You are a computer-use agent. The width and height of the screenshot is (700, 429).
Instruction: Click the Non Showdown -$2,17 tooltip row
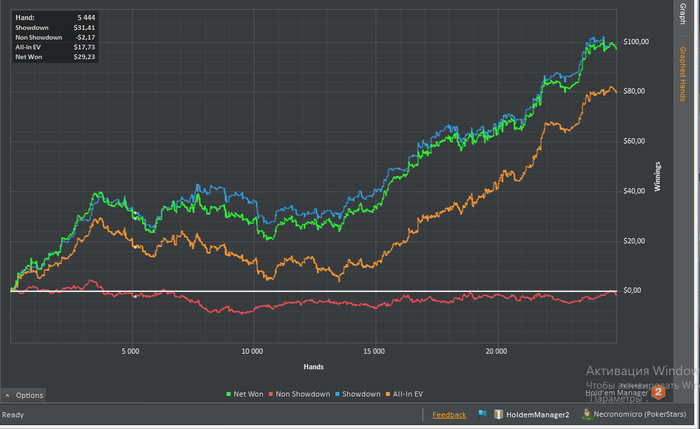pos(55,37)
